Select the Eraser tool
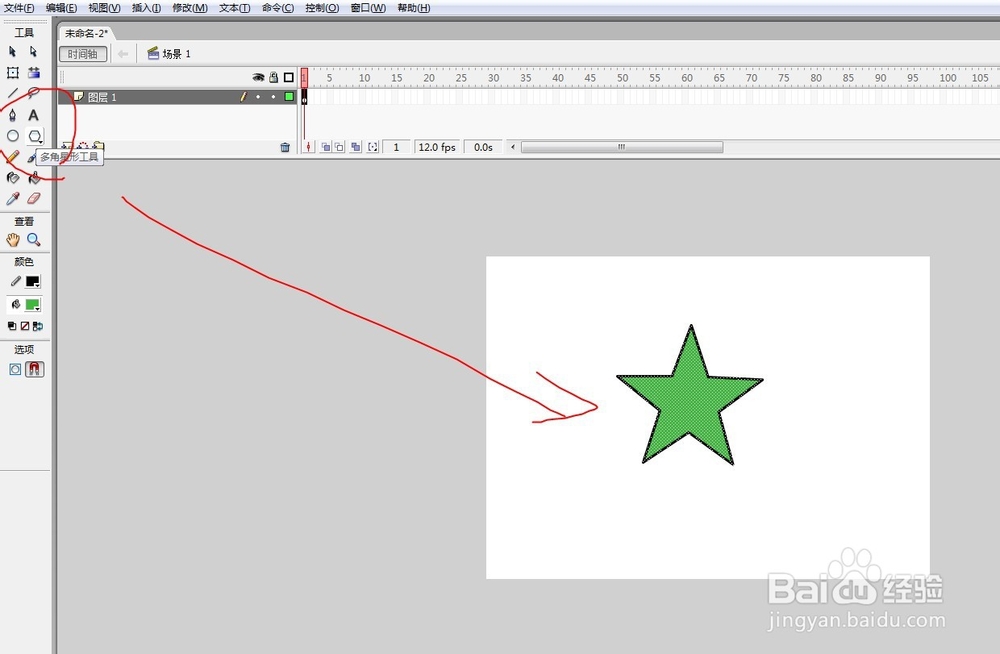This screenshot has width=1000, height=654. pyautogui.click(x=34, y=198)
